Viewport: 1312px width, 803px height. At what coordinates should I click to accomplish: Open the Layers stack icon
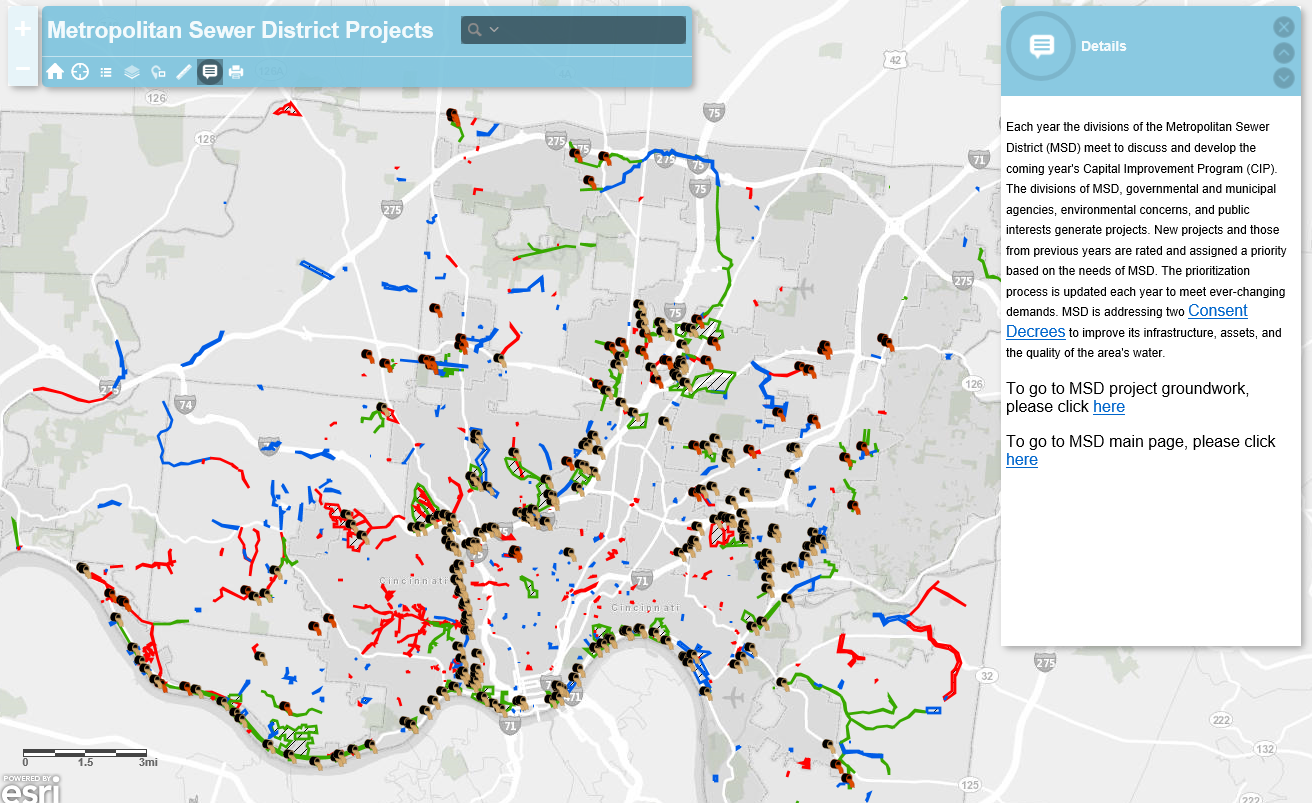tap(132, 72)
